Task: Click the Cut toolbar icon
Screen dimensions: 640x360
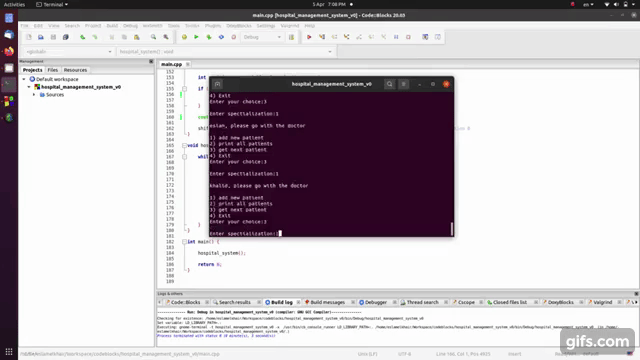Action: pyautogui.click(x=111, y=37)
